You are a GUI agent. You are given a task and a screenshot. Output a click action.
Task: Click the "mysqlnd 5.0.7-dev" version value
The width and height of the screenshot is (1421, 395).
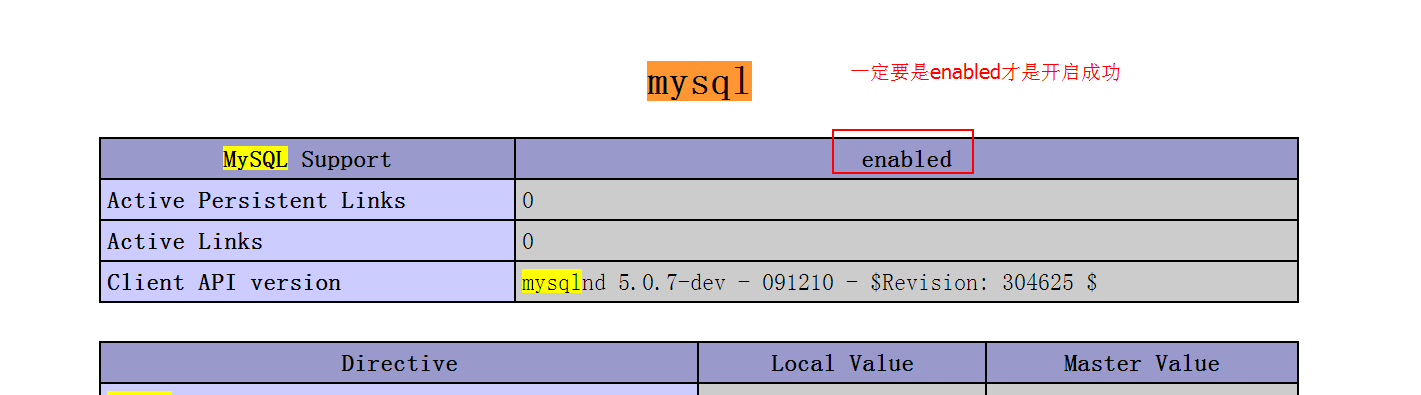click(906, 282)
